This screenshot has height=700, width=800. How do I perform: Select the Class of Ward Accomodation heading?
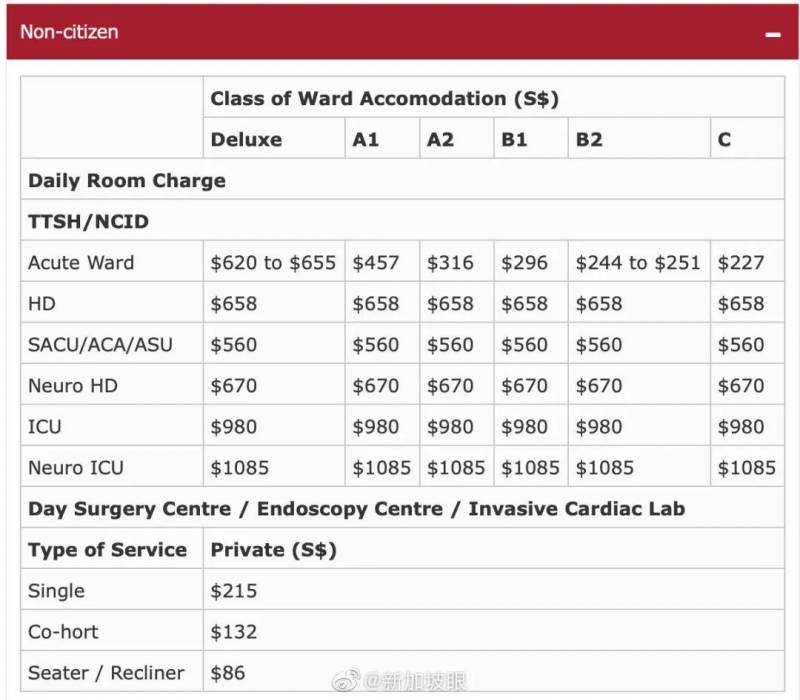coord(384,98)
